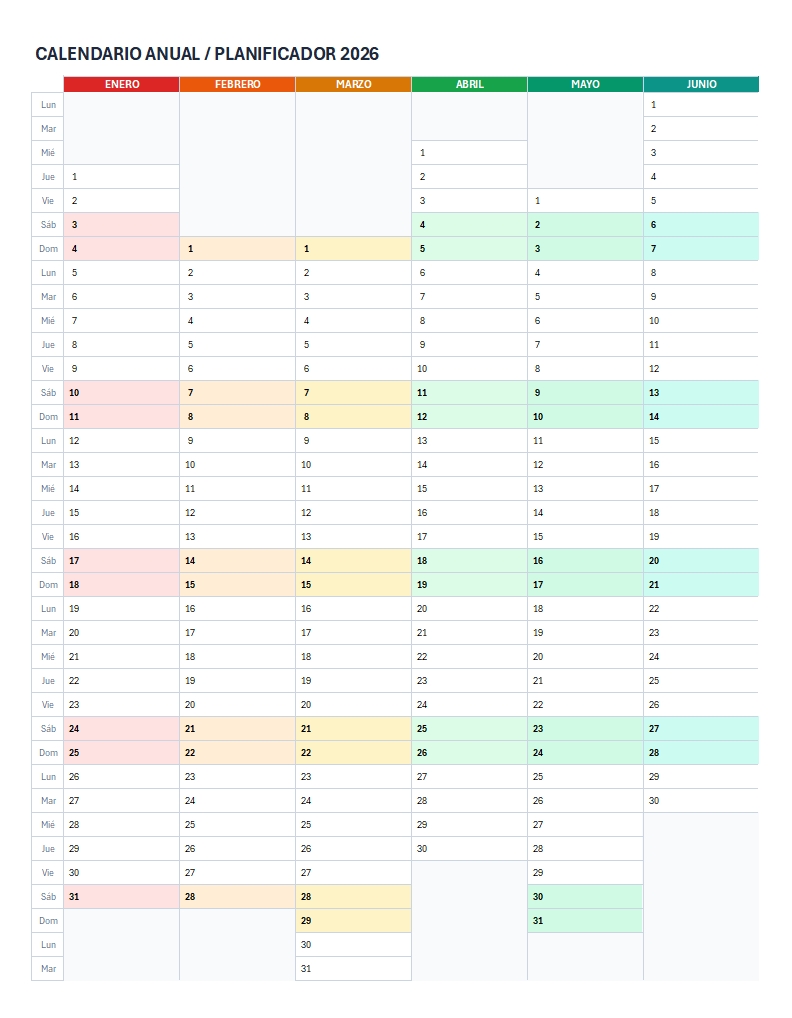The width and height of the screenshot is (792, 1018).
Task: Select the March 31 day cell
Action: (353, 969)
